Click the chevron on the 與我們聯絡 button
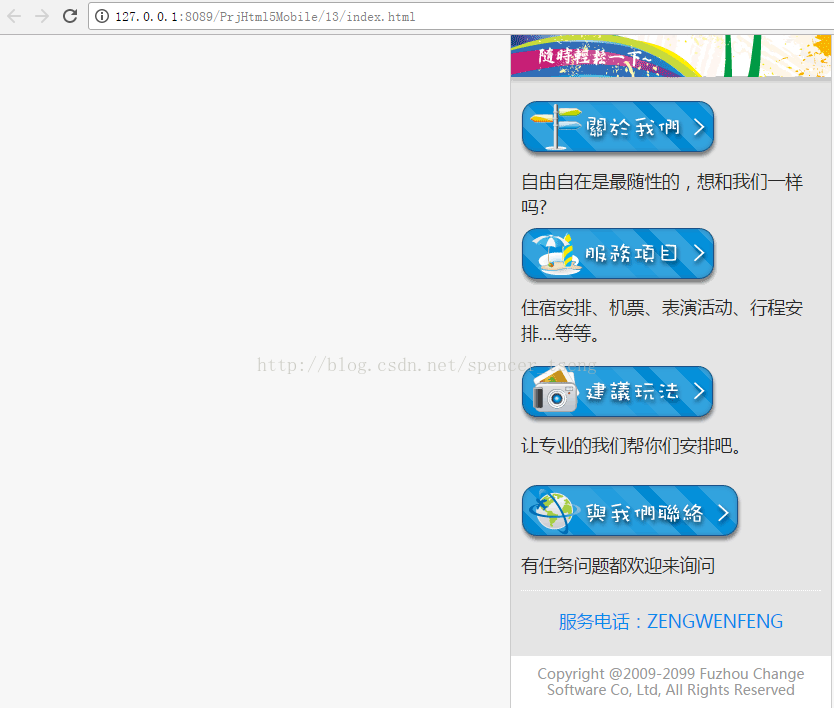 723,513
